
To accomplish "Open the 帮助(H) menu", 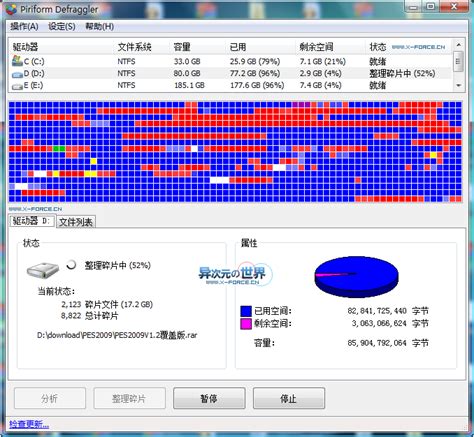I will [99, 26].
